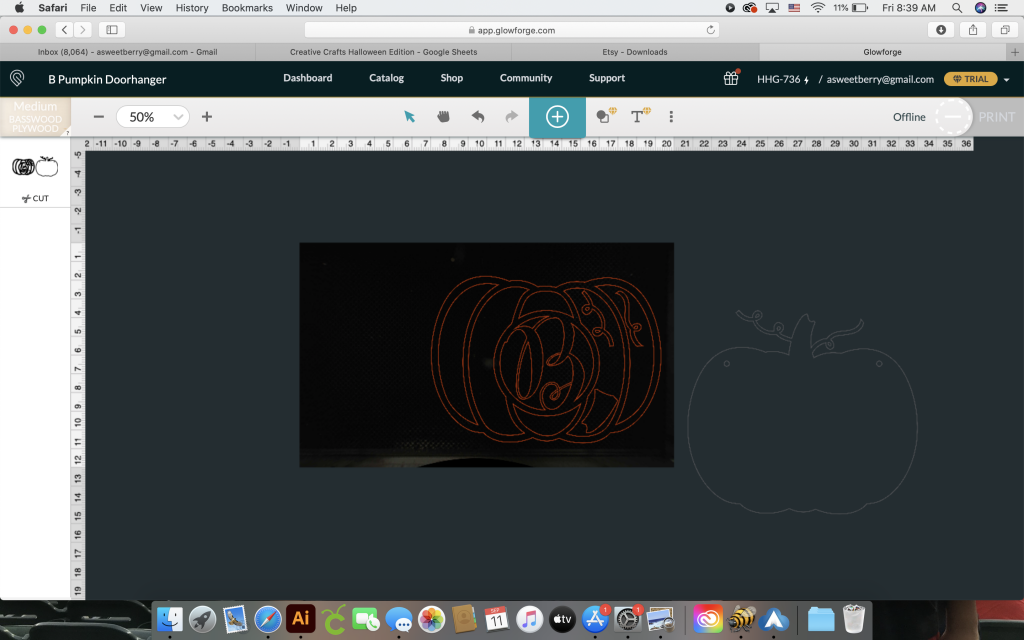Open Spotlight search in menu bar
The width and height of the screenshot is (1024, 640).
[x=957, y=8]
